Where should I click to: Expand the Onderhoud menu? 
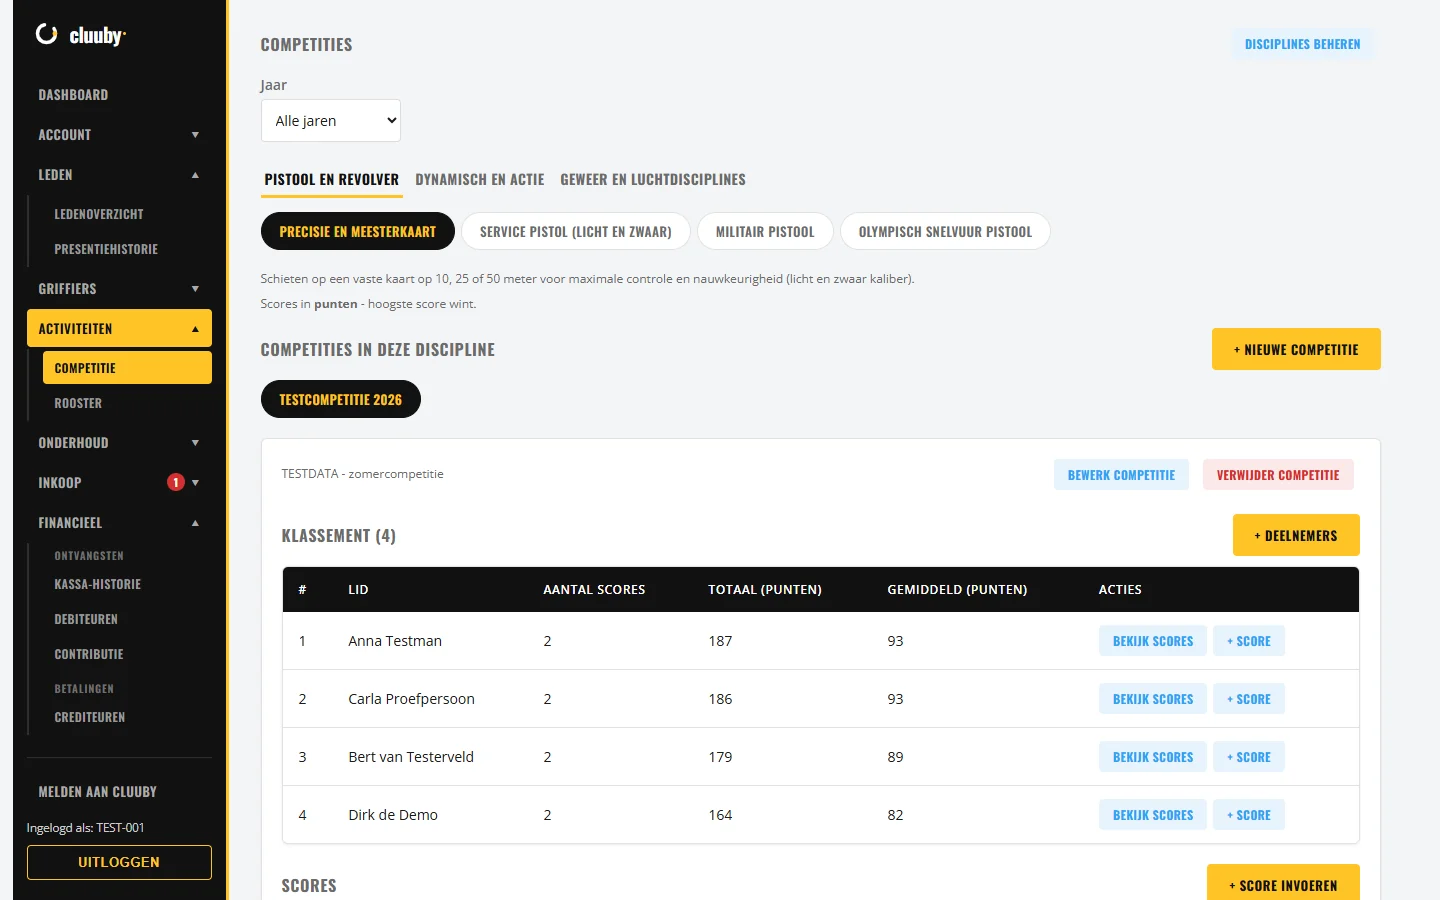click(x=119, y=442)
